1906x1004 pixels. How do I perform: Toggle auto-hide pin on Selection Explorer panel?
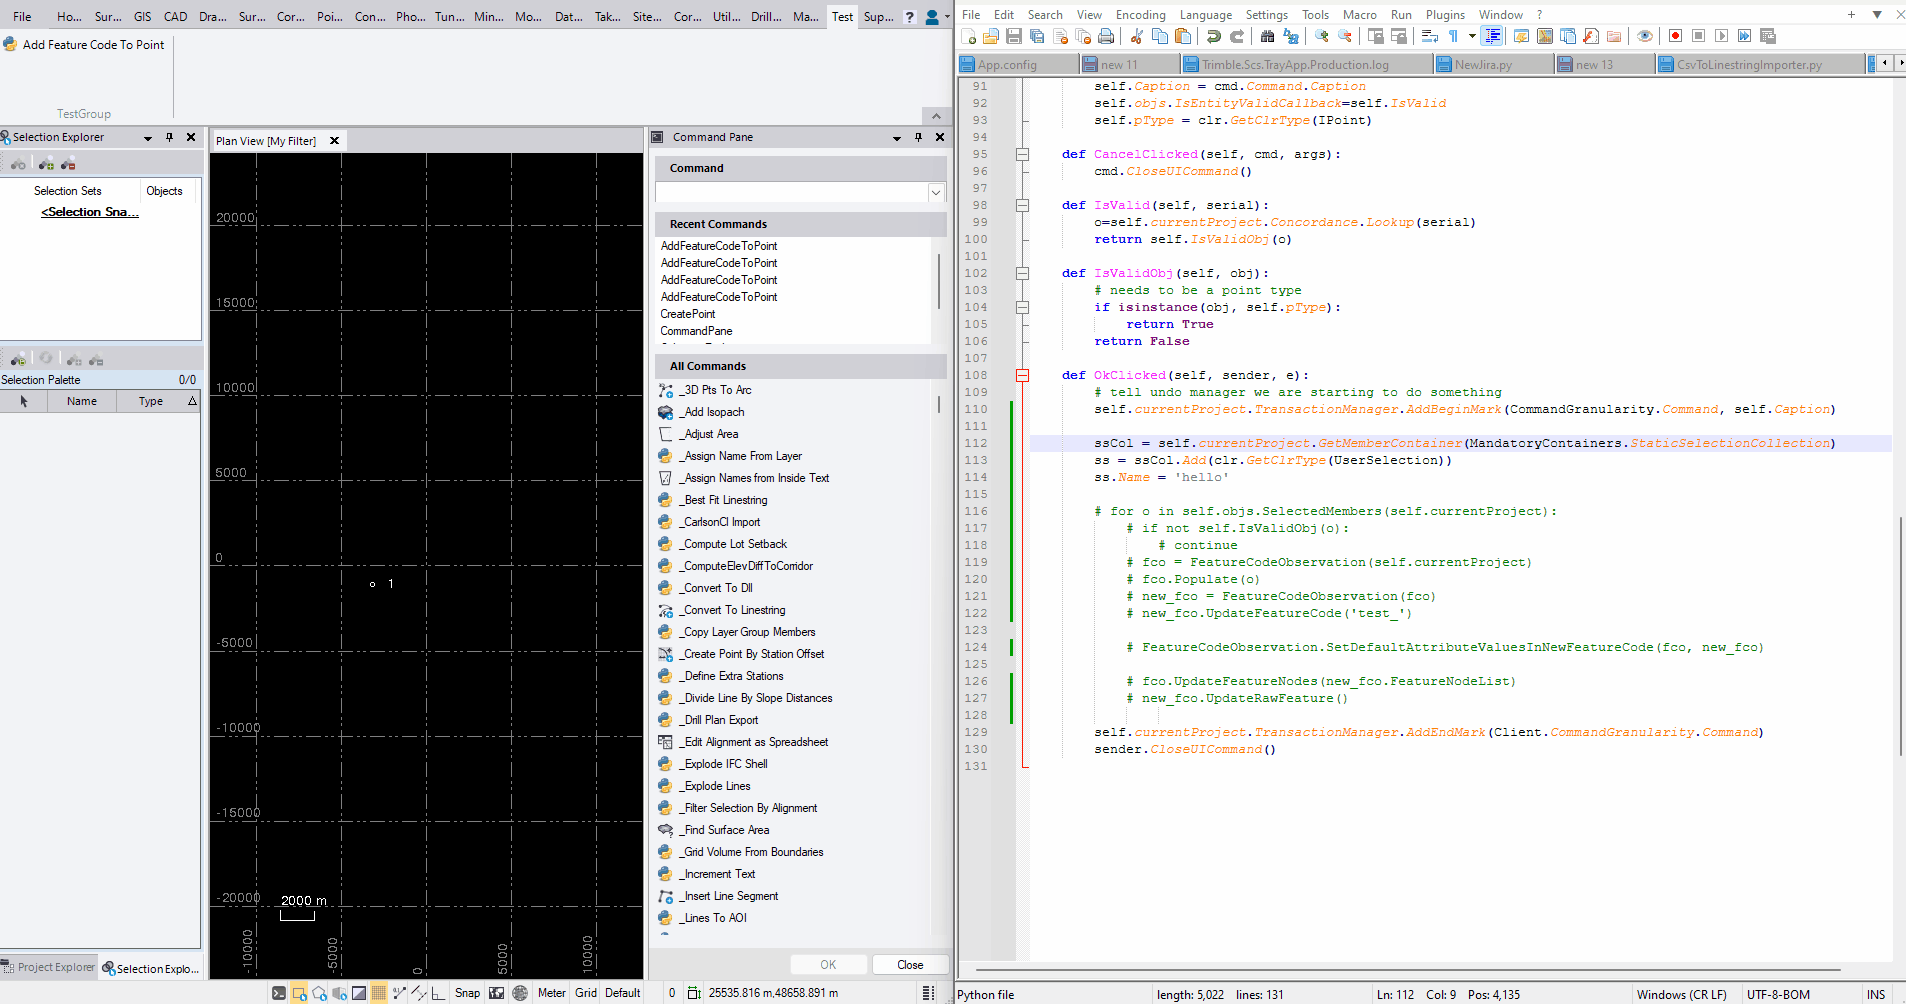[169, 137]
